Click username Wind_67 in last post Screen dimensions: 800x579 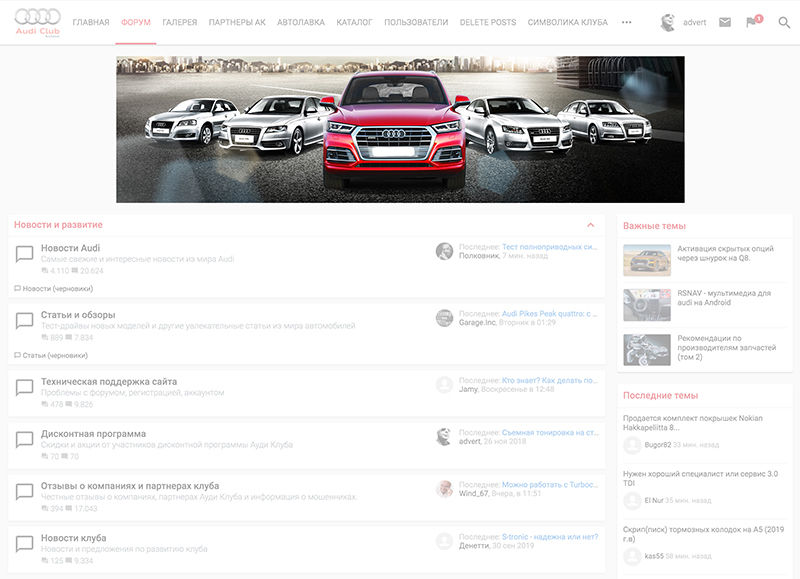[x=474, y=493]
